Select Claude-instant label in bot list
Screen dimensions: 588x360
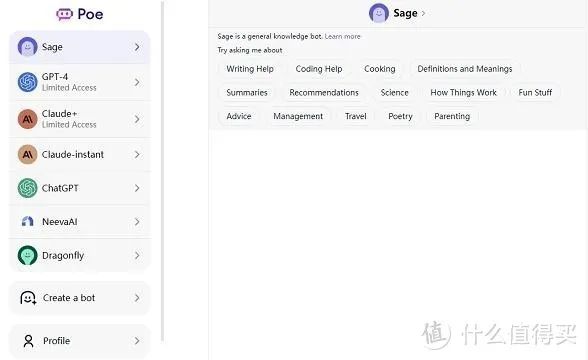pyautogui.click(x=73, y=154)
